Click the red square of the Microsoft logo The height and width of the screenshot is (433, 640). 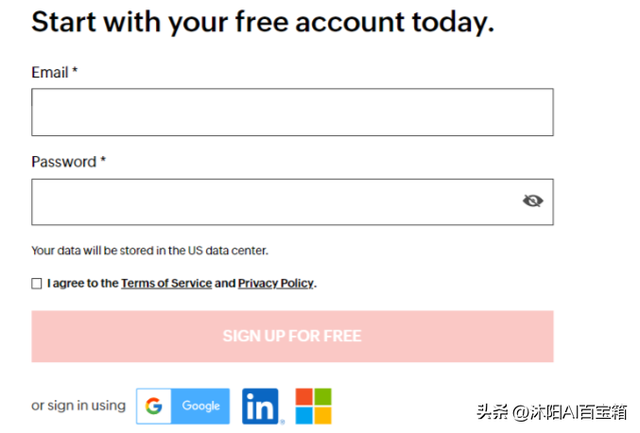304,397
